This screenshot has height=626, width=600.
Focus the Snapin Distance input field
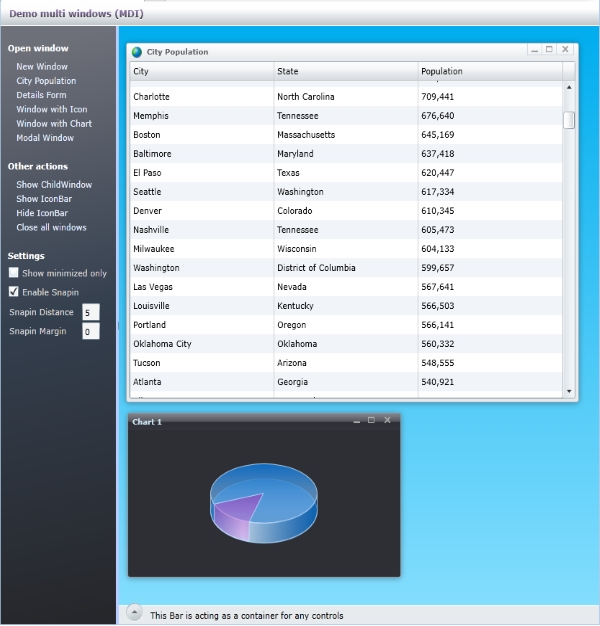pos(91,312)
